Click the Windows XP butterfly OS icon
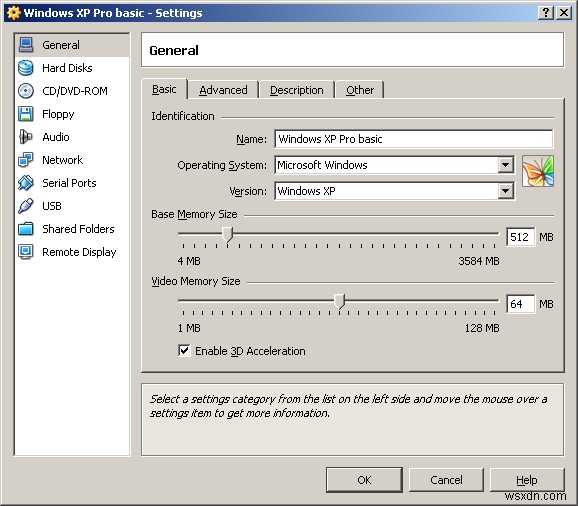 (x=538, y=171)
